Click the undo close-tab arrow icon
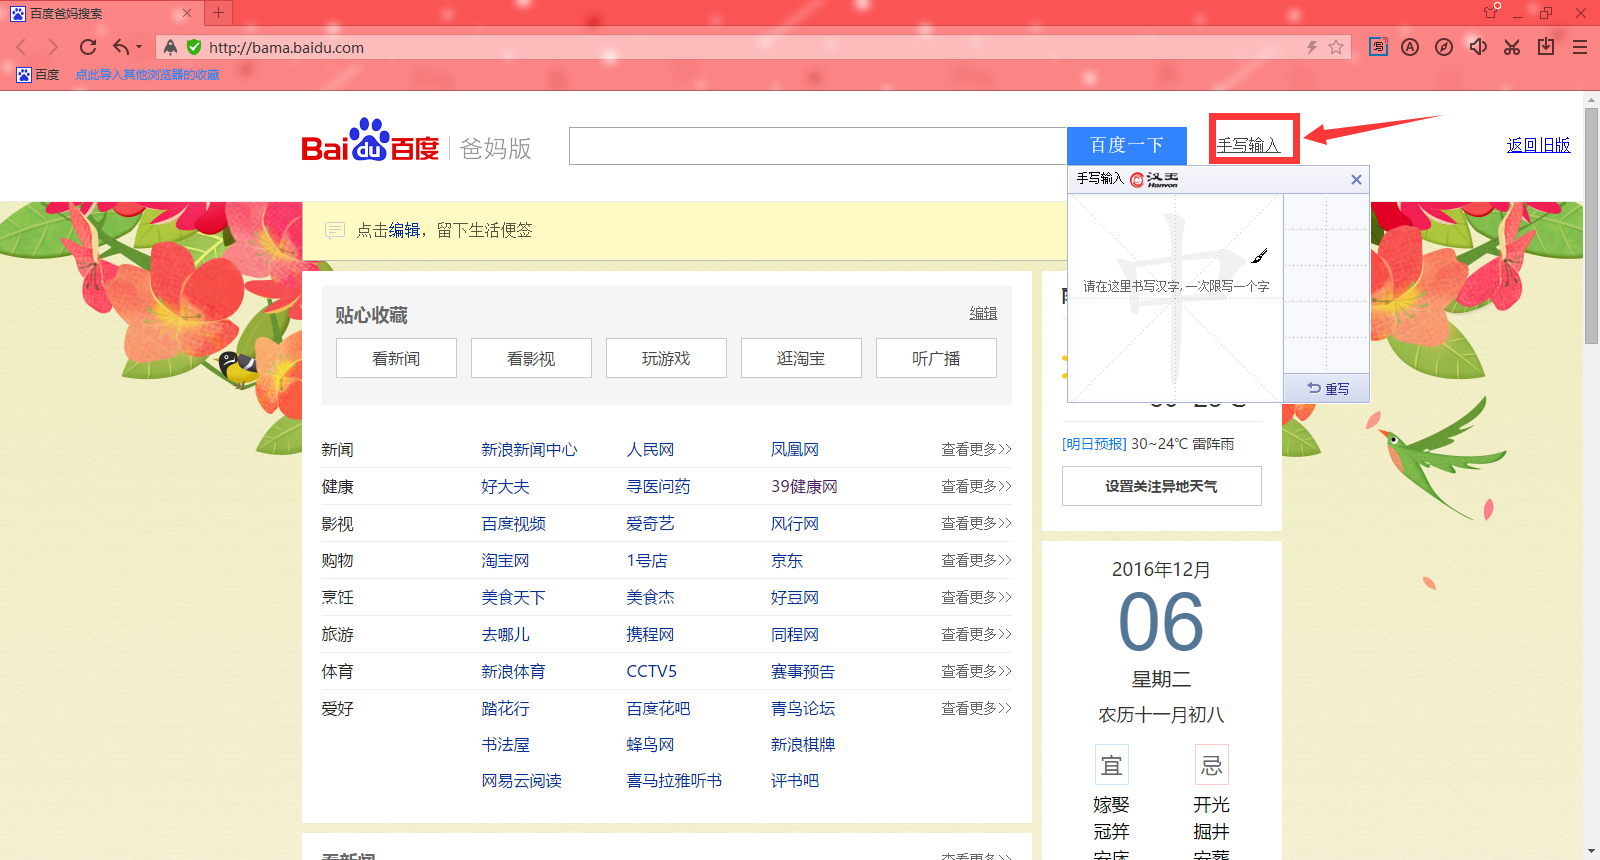This screenshot has width=1600, height=860. 121,47
